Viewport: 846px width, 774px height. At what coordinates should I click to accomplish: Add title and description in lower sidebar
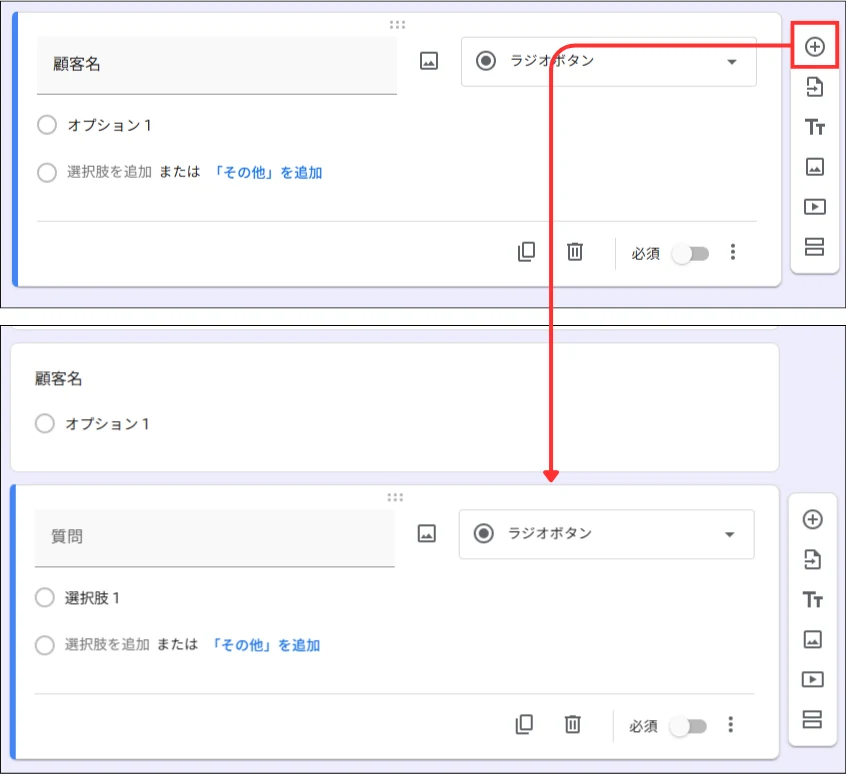[x=813, y=600]
